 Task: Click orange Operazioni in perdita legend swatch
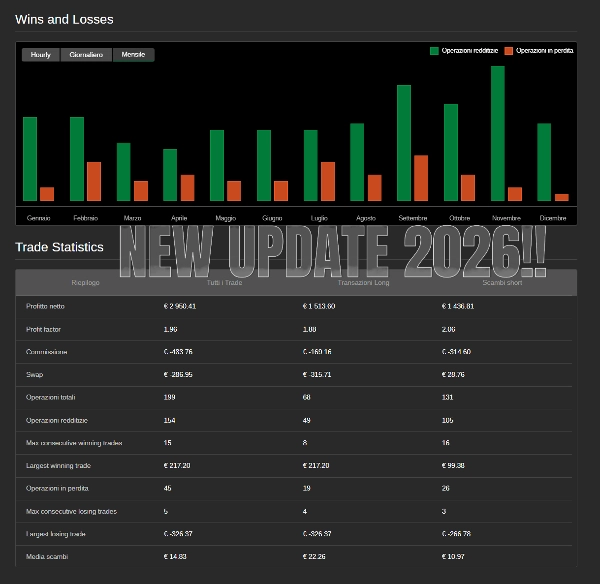pyautogui.click(x=508, y=50)
